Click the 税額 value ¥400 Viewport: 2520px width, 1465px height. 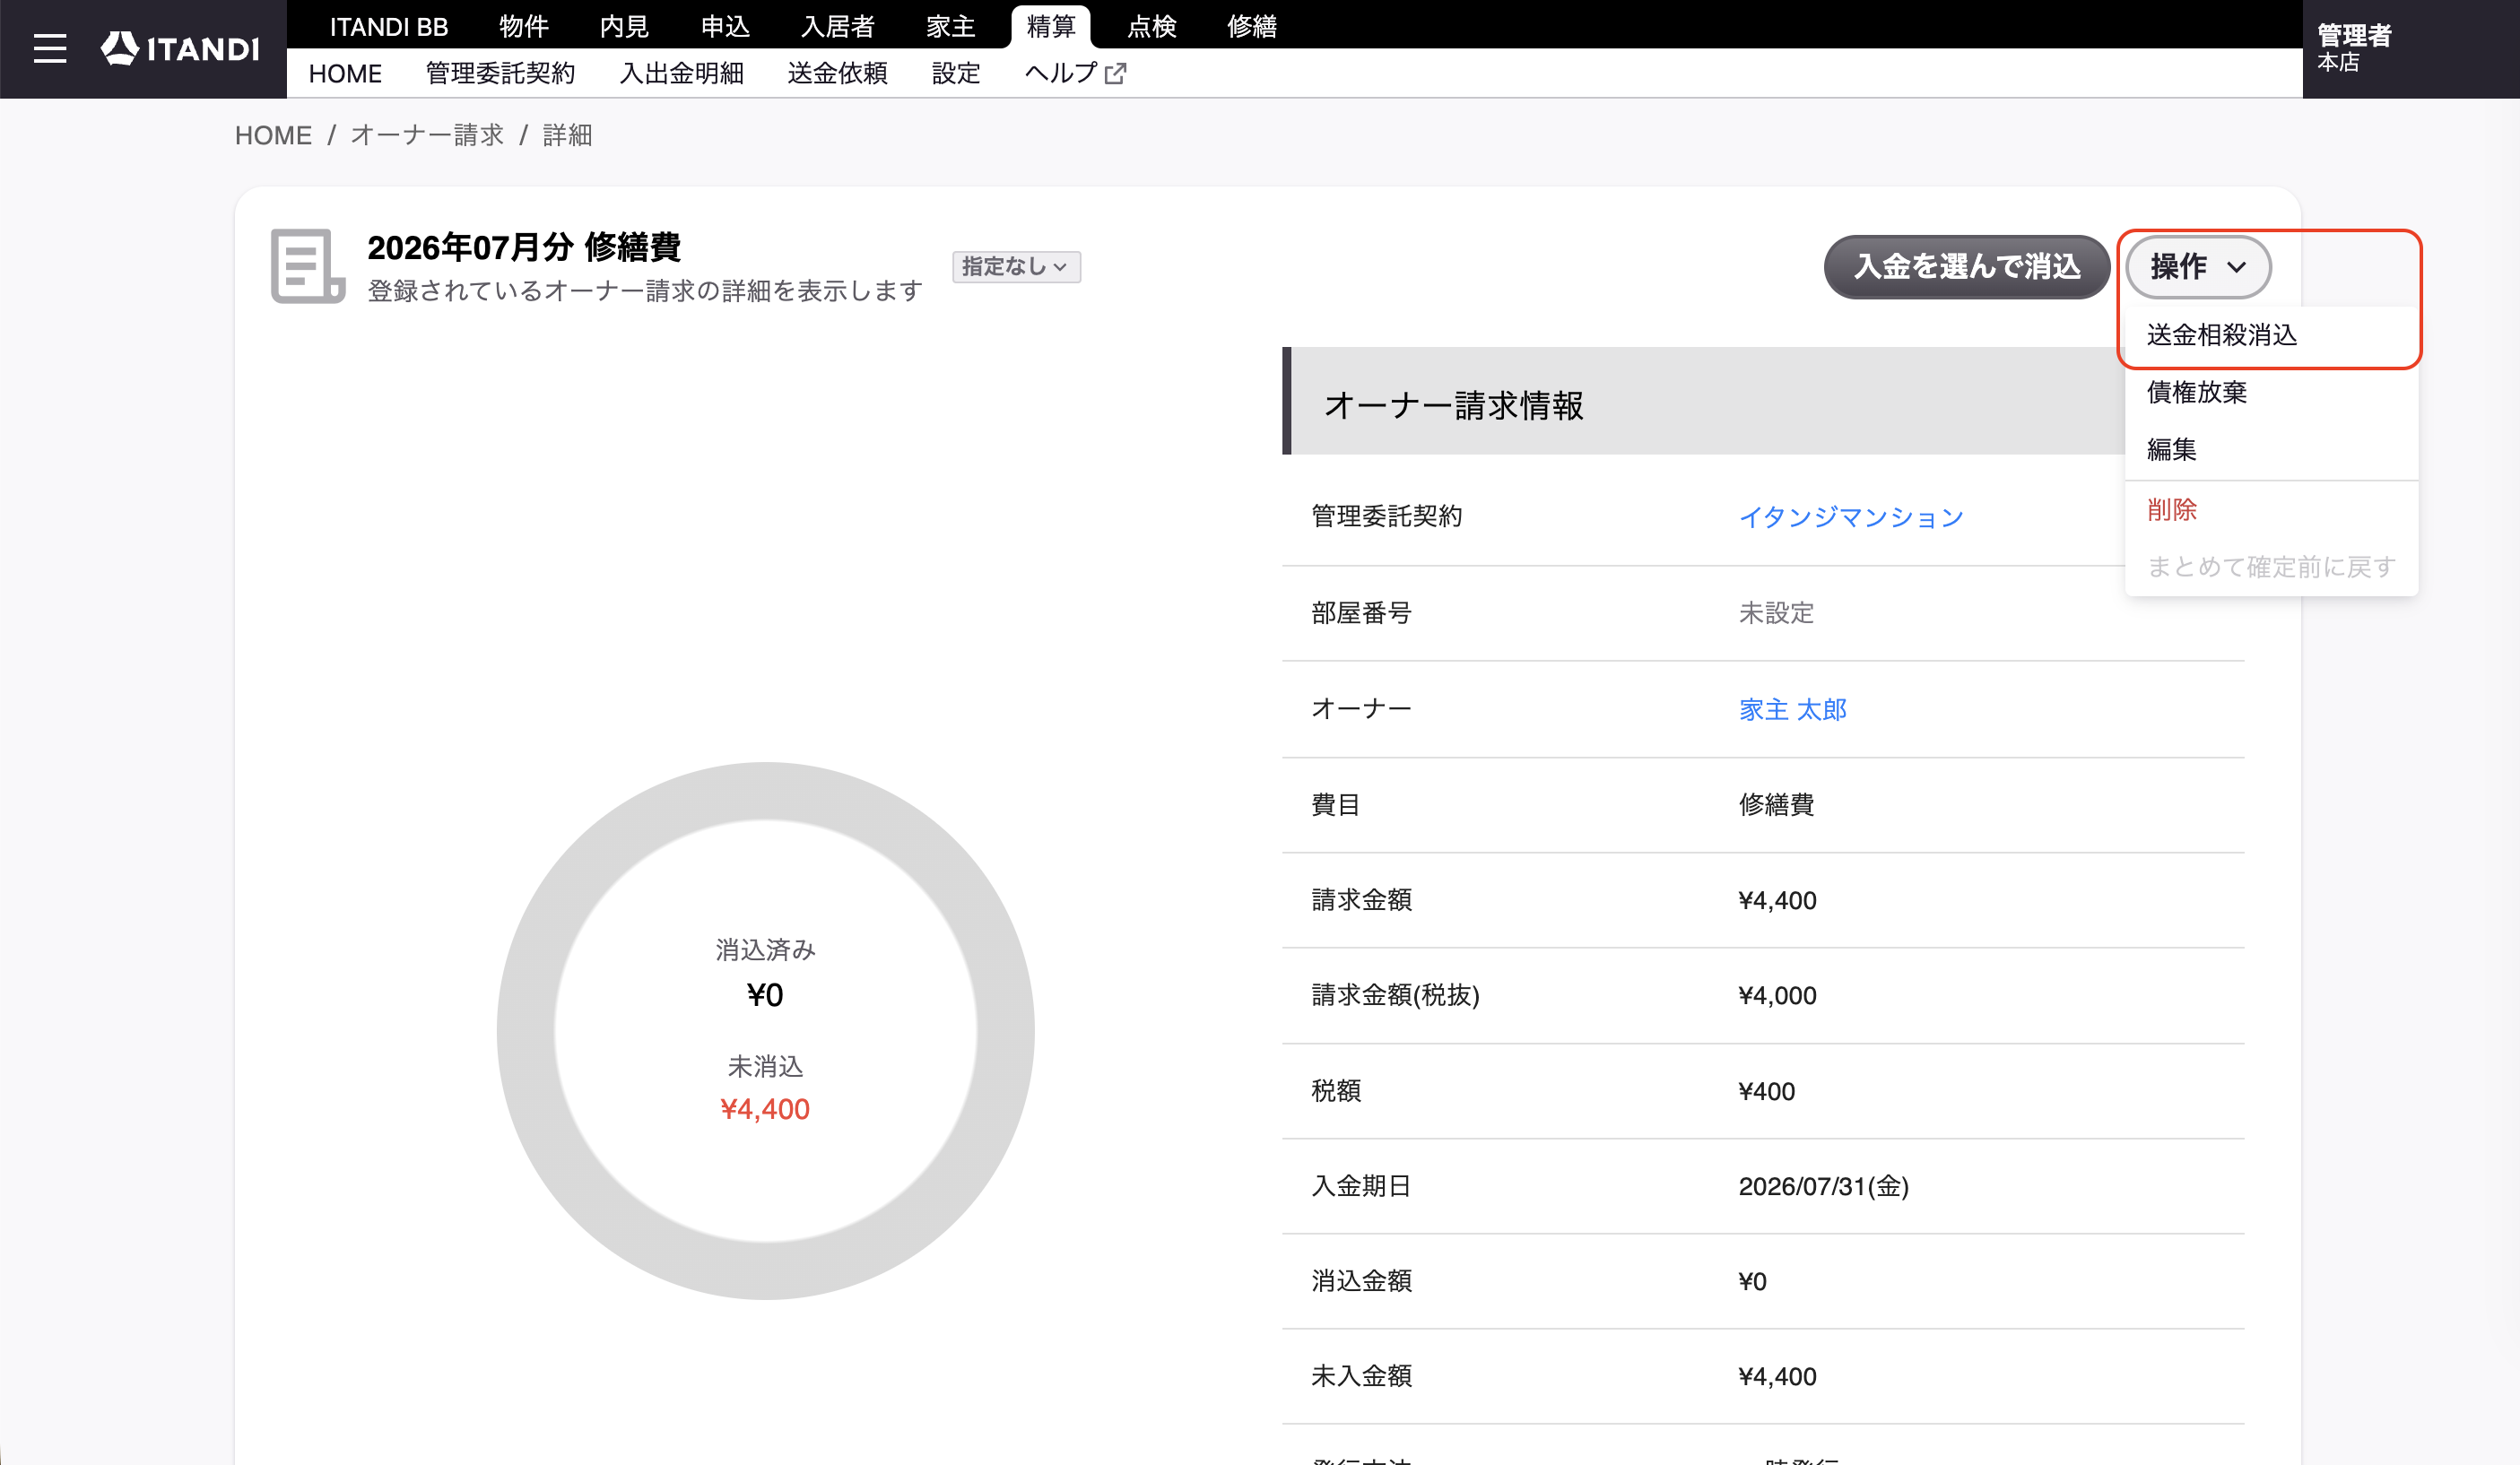[x=1766, y=1091]
